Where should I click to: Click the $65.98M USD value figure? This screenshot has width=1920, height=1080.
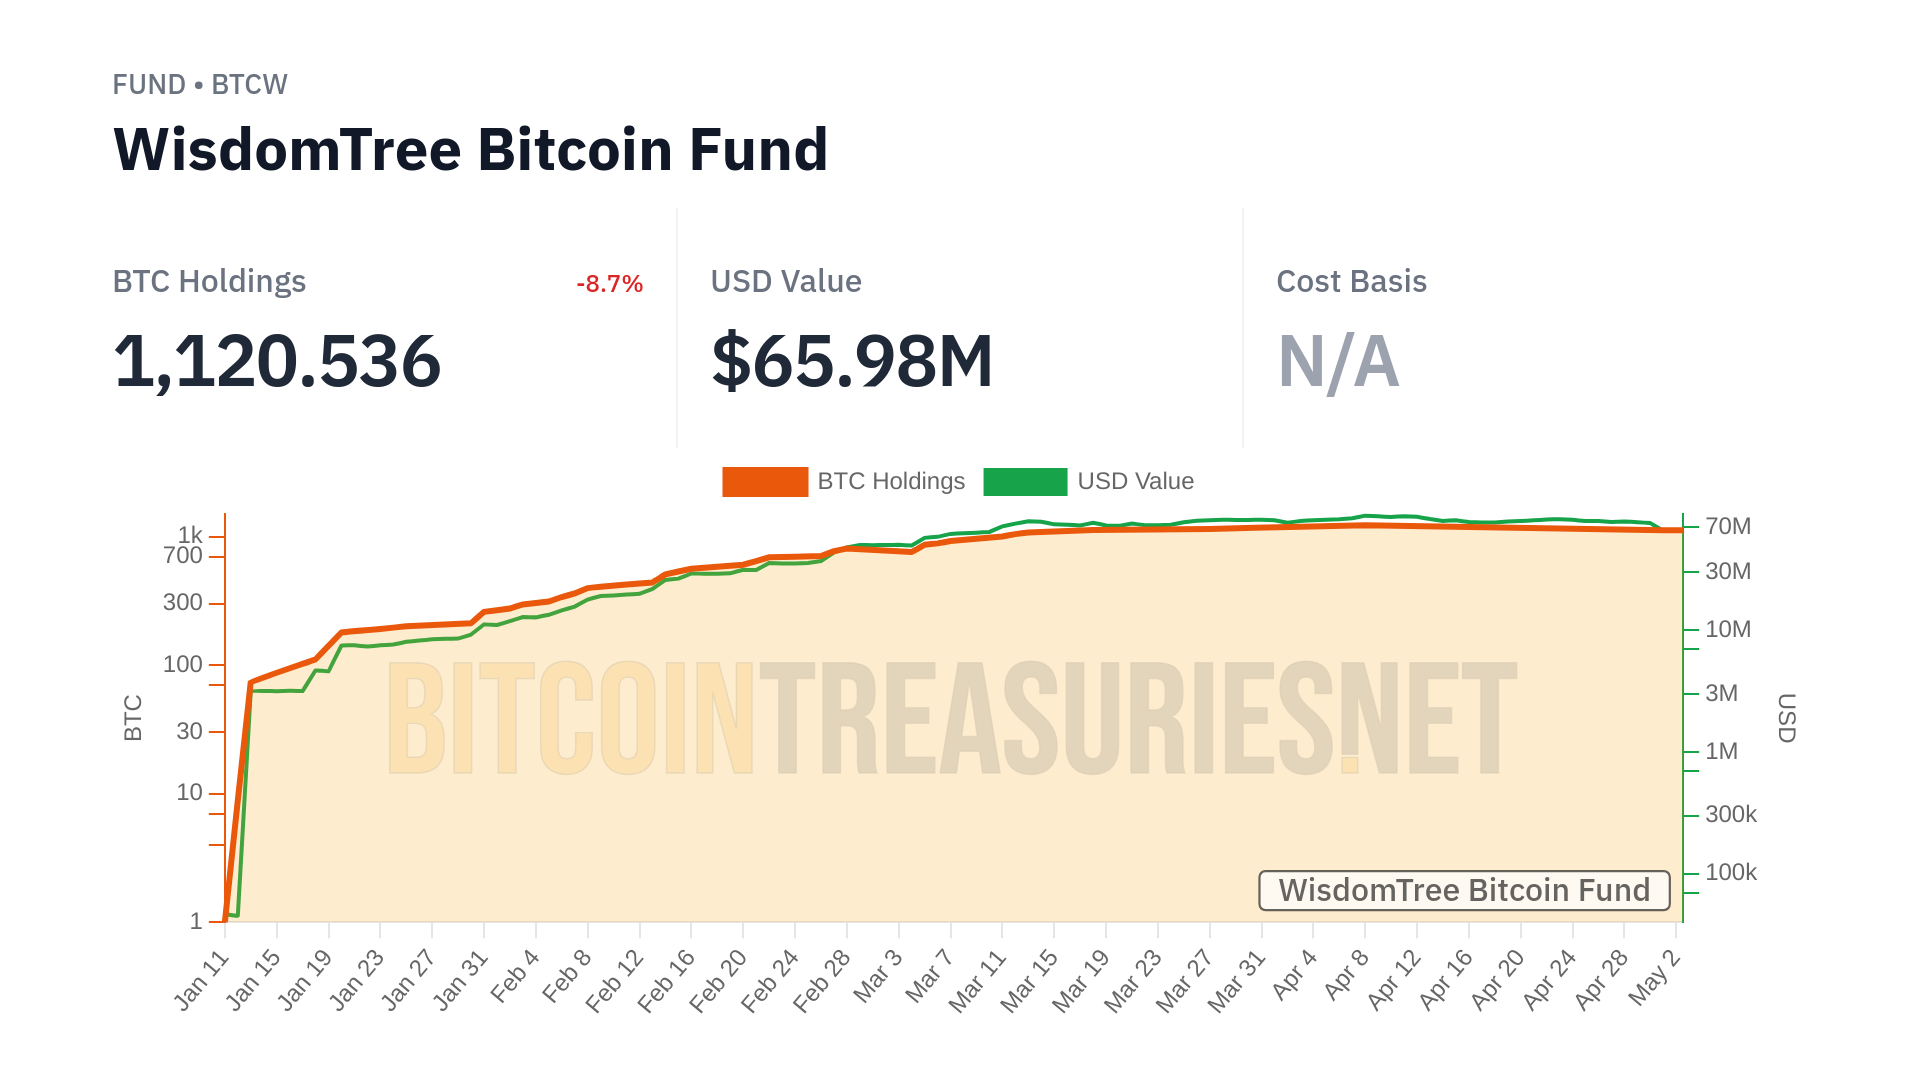852,361
